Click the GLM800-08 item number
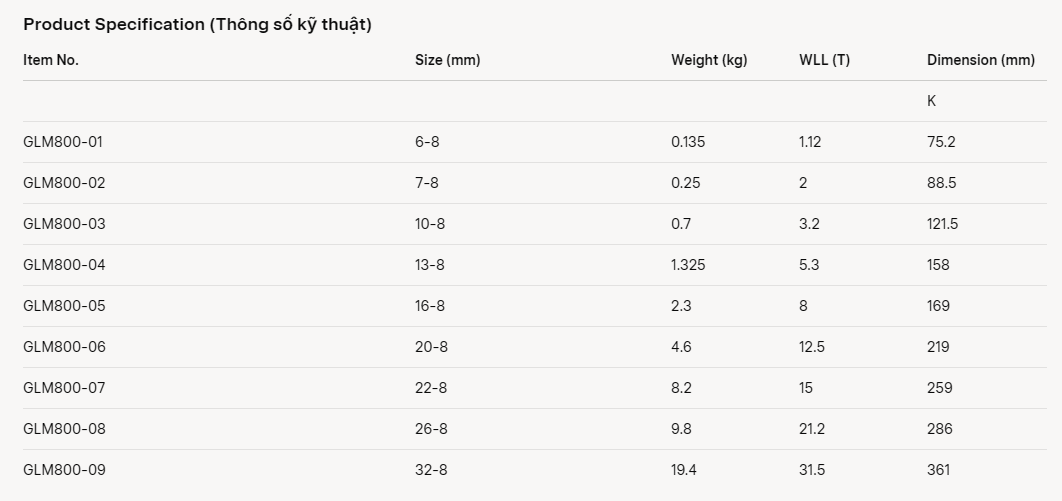Screen dimensions: 1062x501 [x=64, y=429]
